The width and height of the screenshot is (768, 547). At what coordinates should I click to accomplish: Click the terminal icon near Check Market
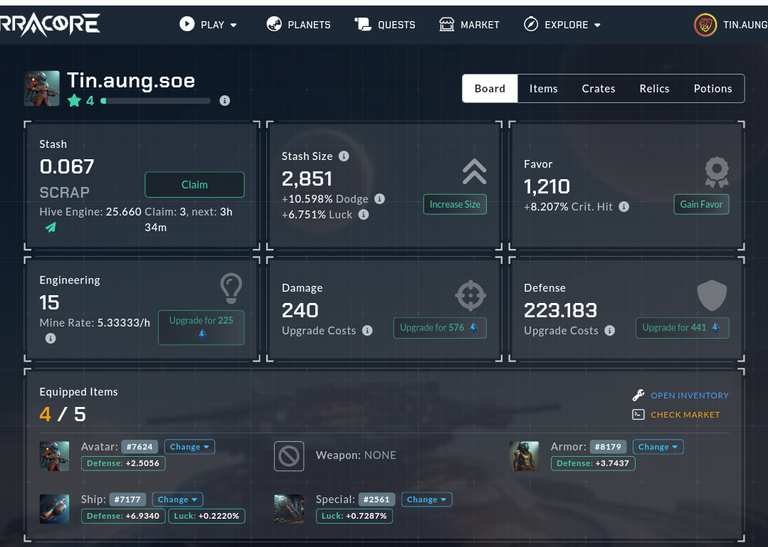638,415
